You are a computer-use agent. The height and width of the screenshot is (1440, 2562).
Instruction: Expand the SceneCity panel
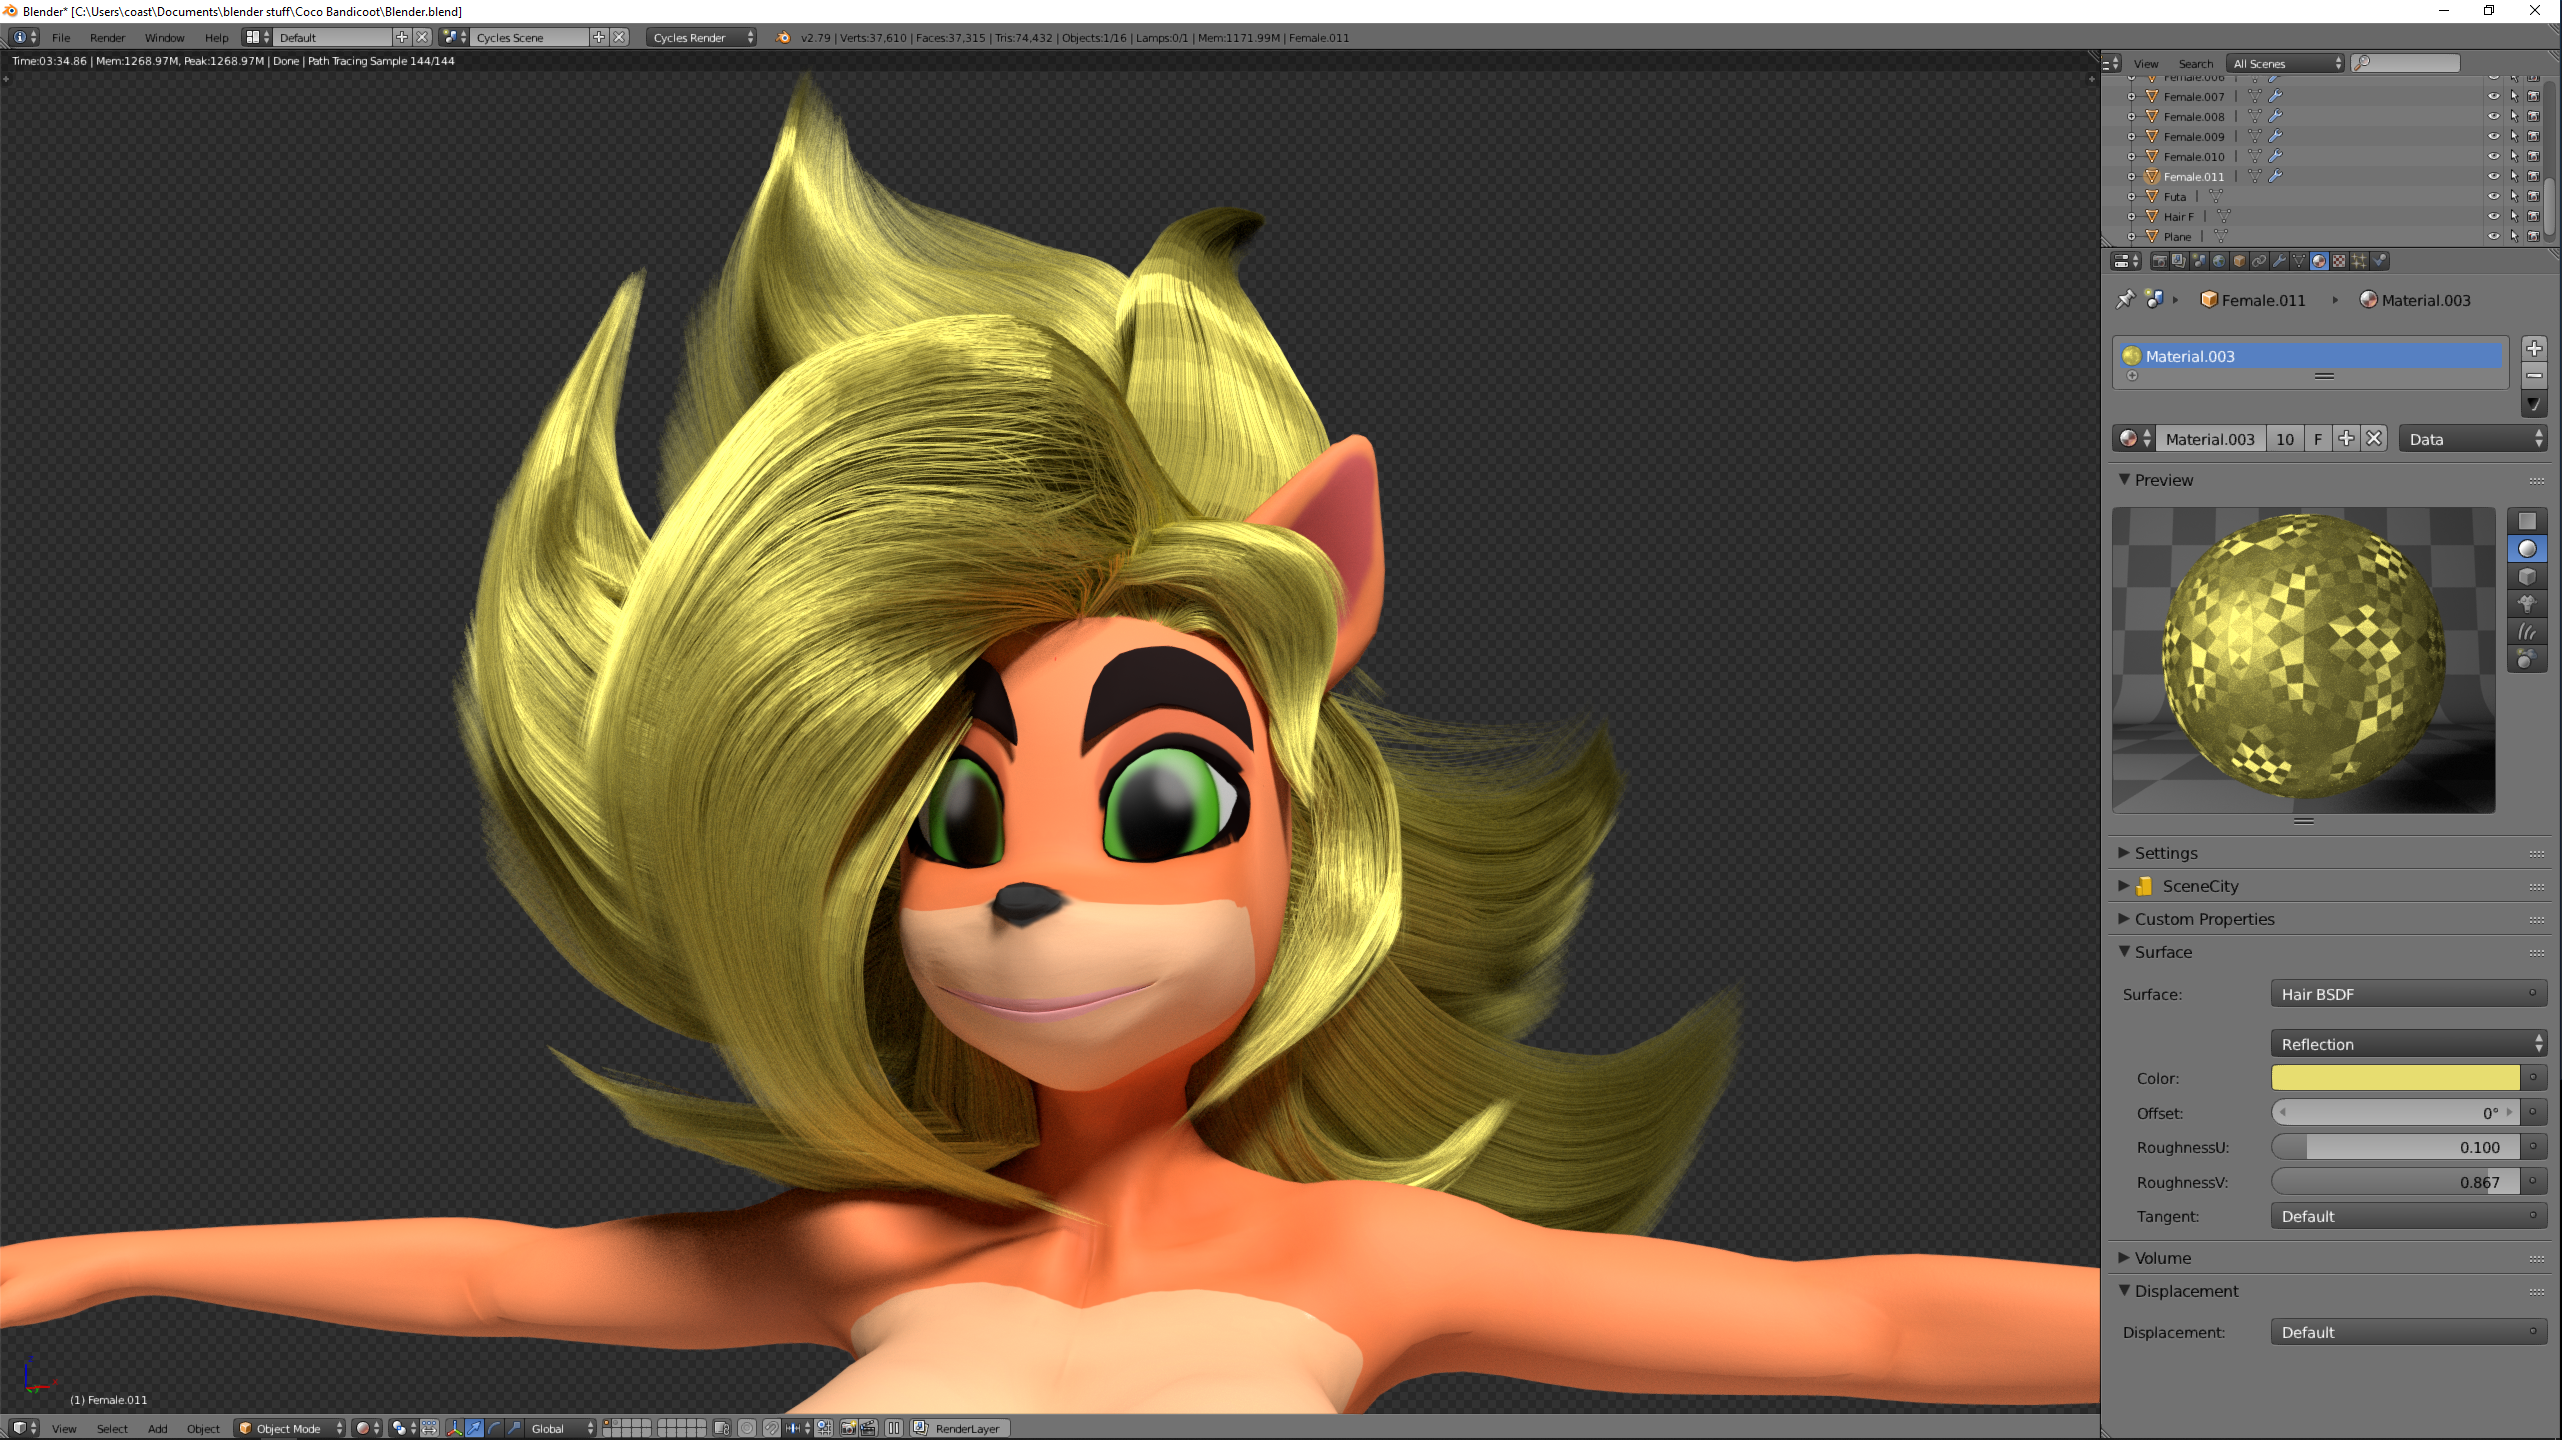2200,886
